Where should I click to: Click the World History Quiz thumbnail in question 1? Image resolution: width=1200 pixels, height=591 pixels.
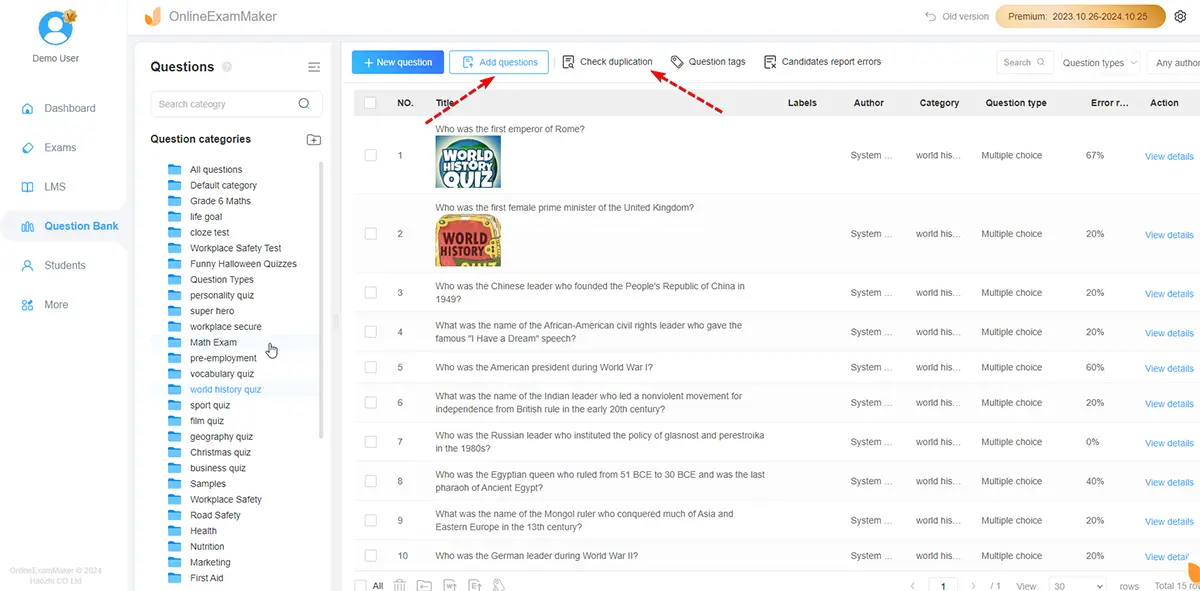(x=468, y=162)
